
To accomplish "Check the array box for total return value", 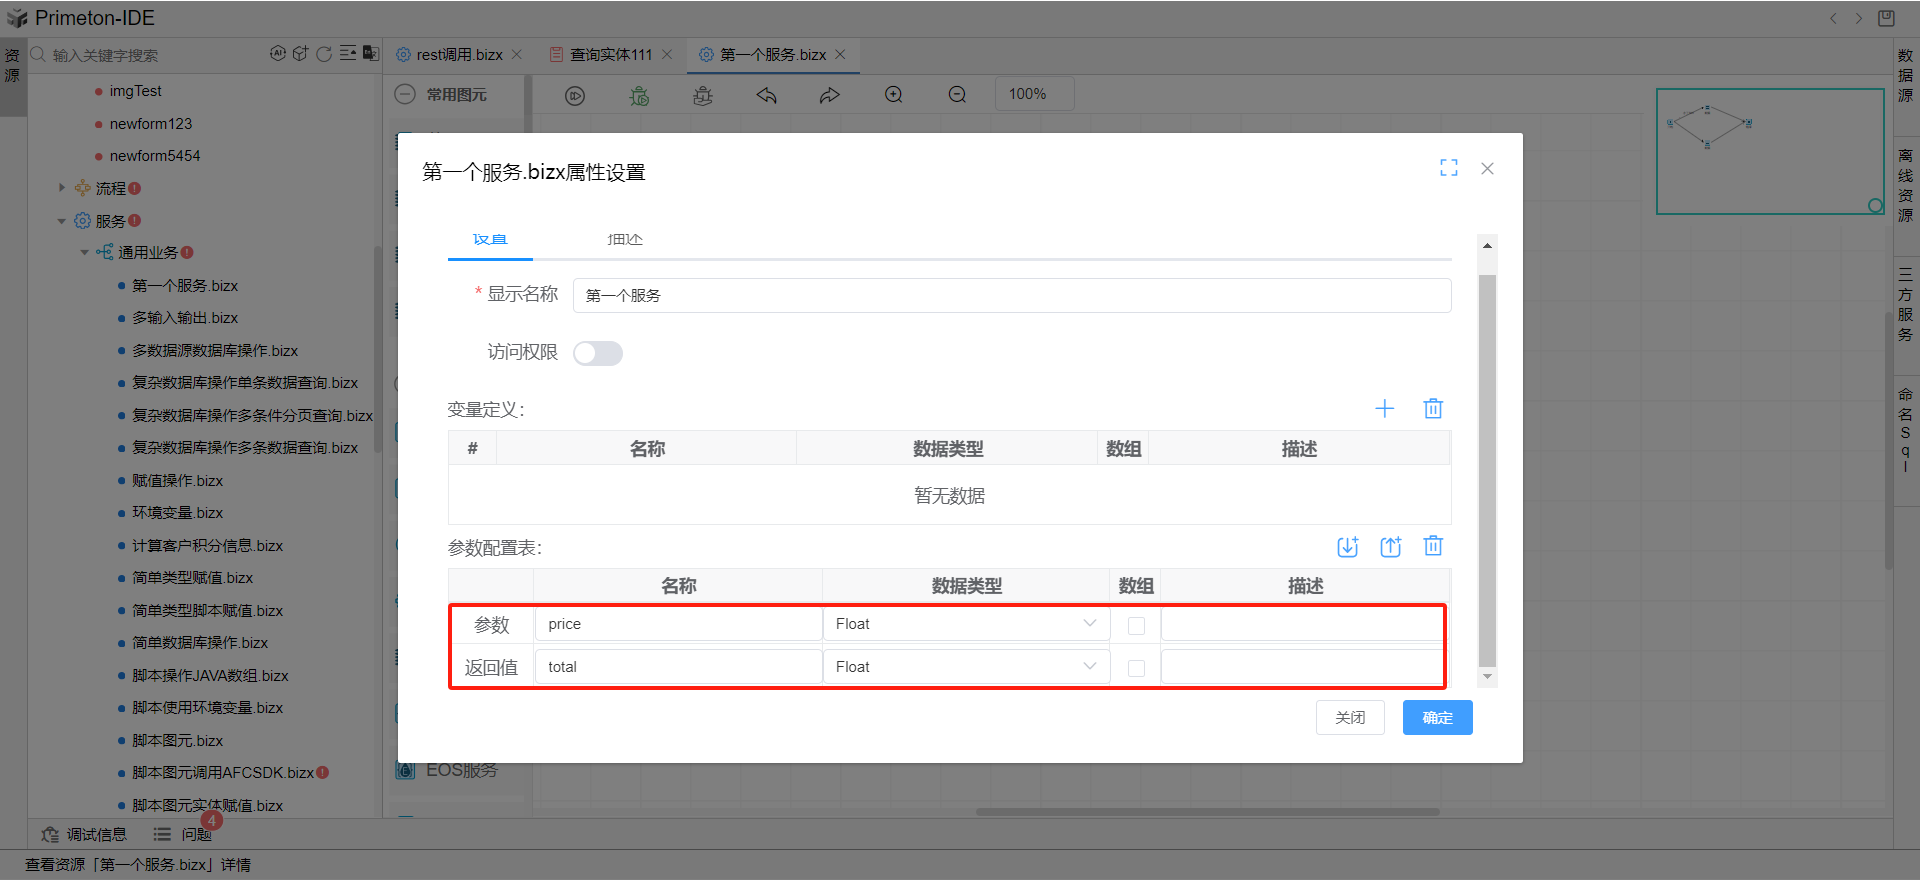I will 1136,668.
